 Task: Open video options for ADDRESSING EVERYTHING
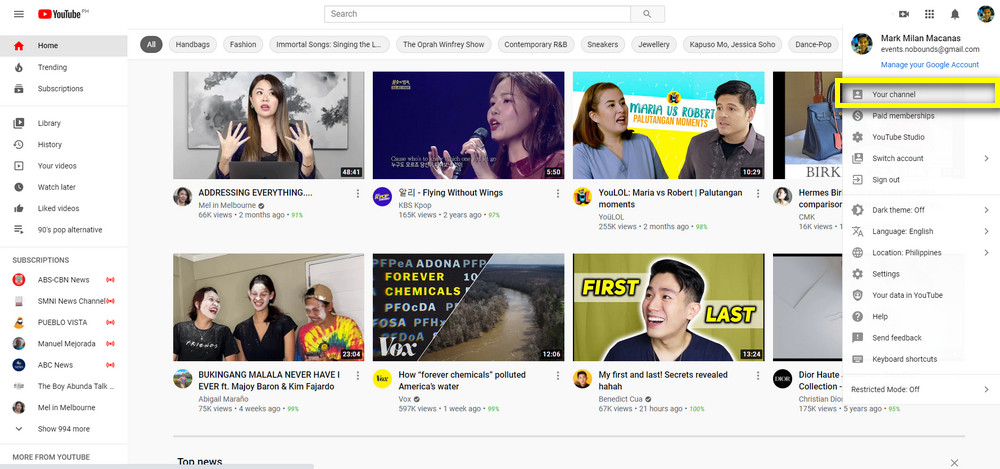(358, 193)
